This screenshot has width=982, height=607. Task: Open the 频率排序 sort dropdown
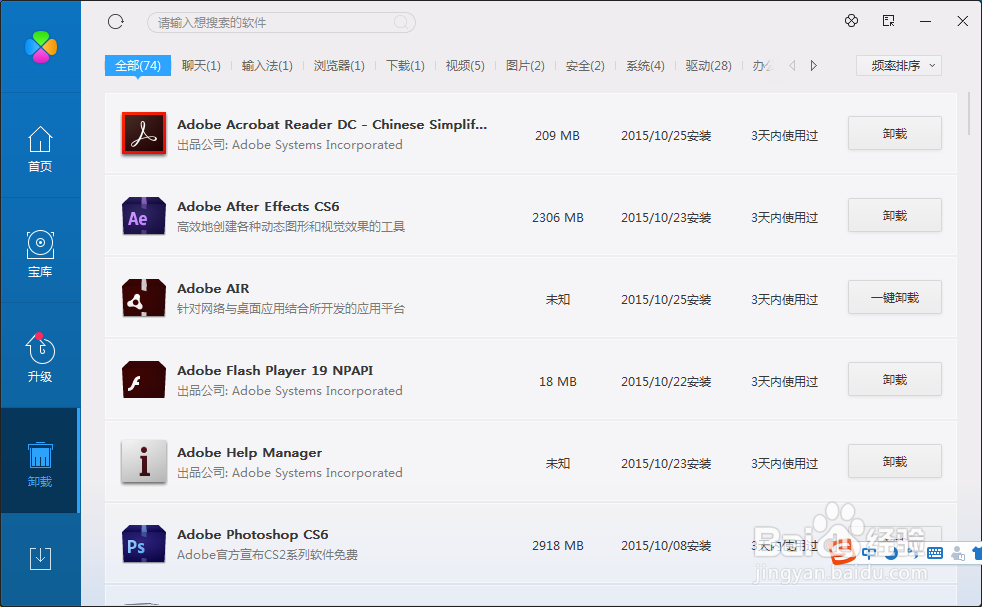[899, 66]
